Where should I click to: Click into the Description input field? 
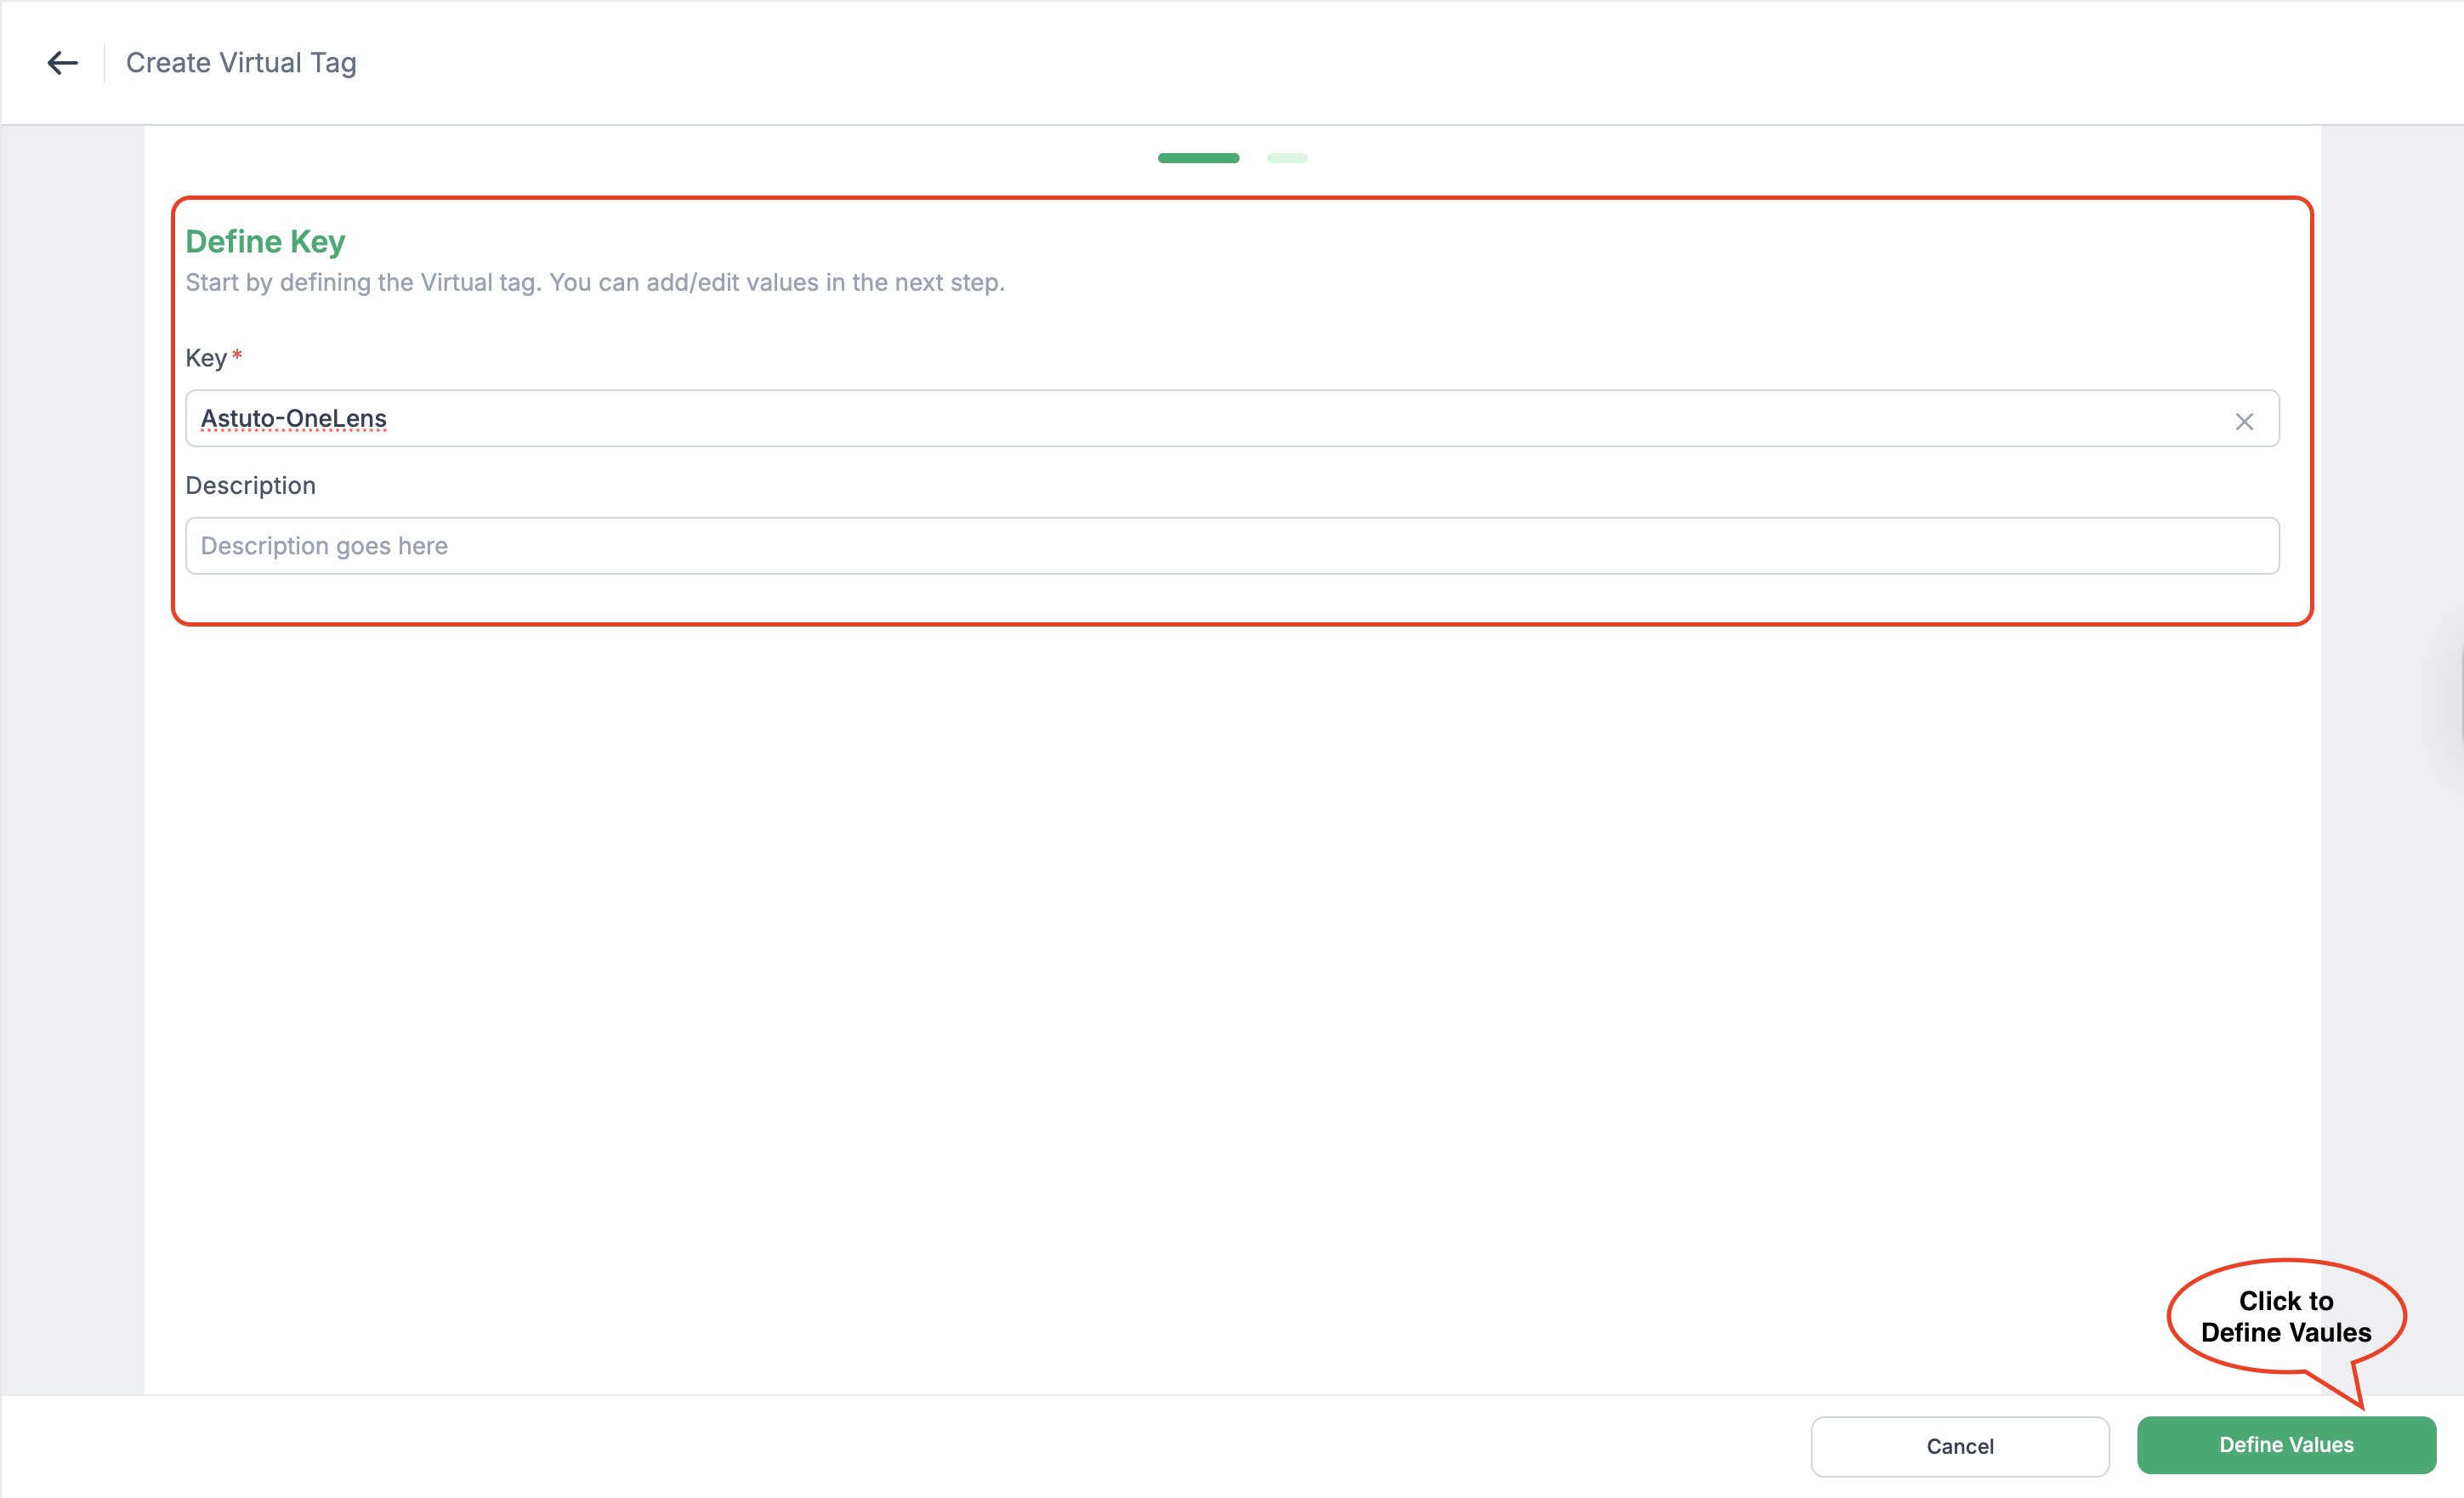(x=1232, y=546)
